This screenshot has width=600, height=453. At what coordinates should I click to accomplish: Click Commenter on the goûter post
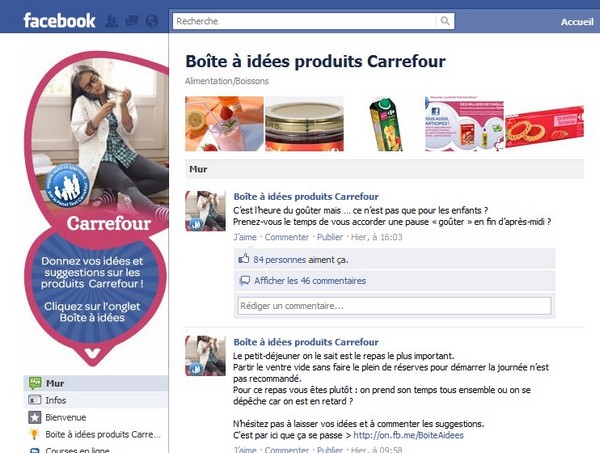pos(287,237)
